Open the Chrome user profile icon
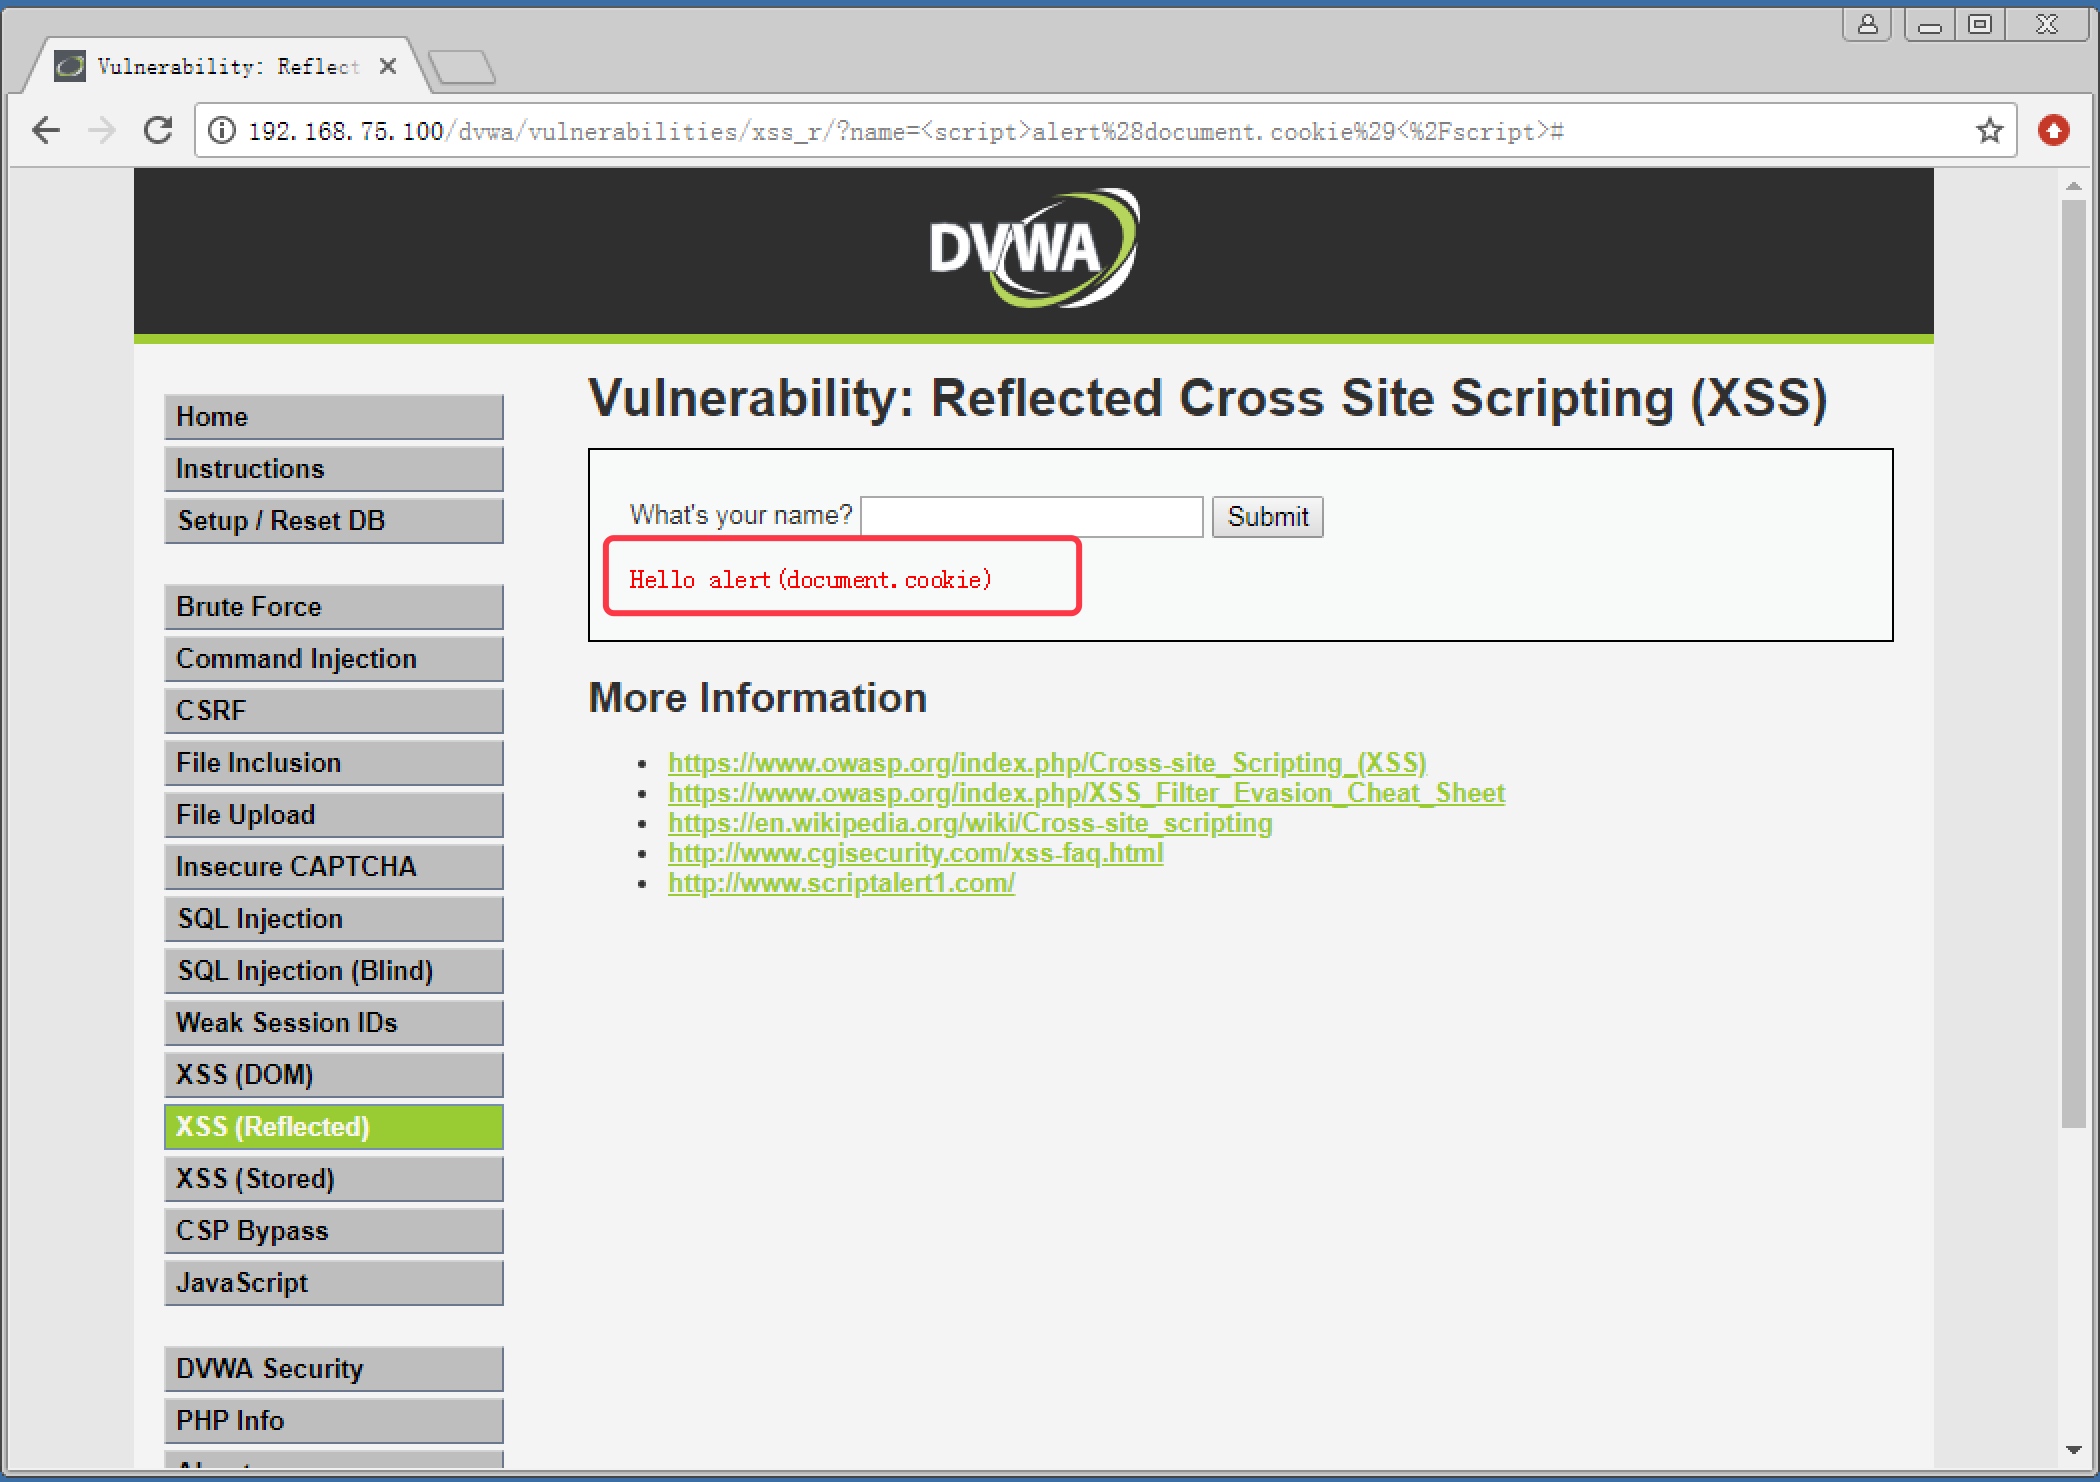Image resolution: width=2100 pixels, height=1482 pixels. tap(1866, 24)
